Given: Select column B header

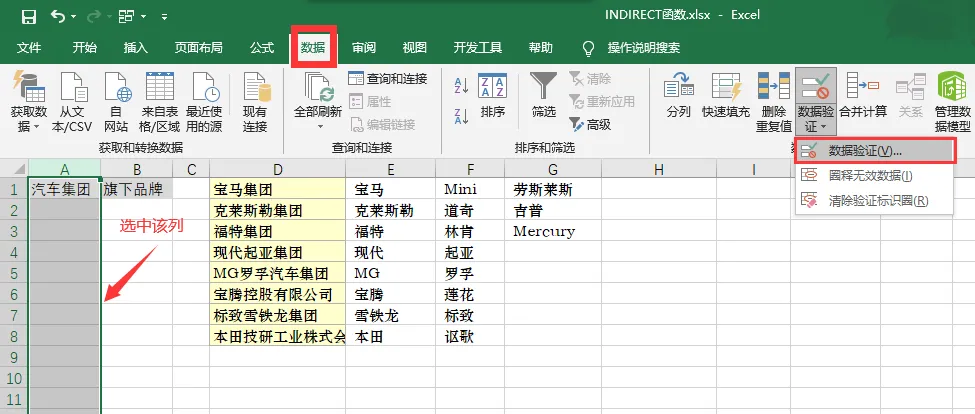Looking at the screenshot, I should click(137, 169).
